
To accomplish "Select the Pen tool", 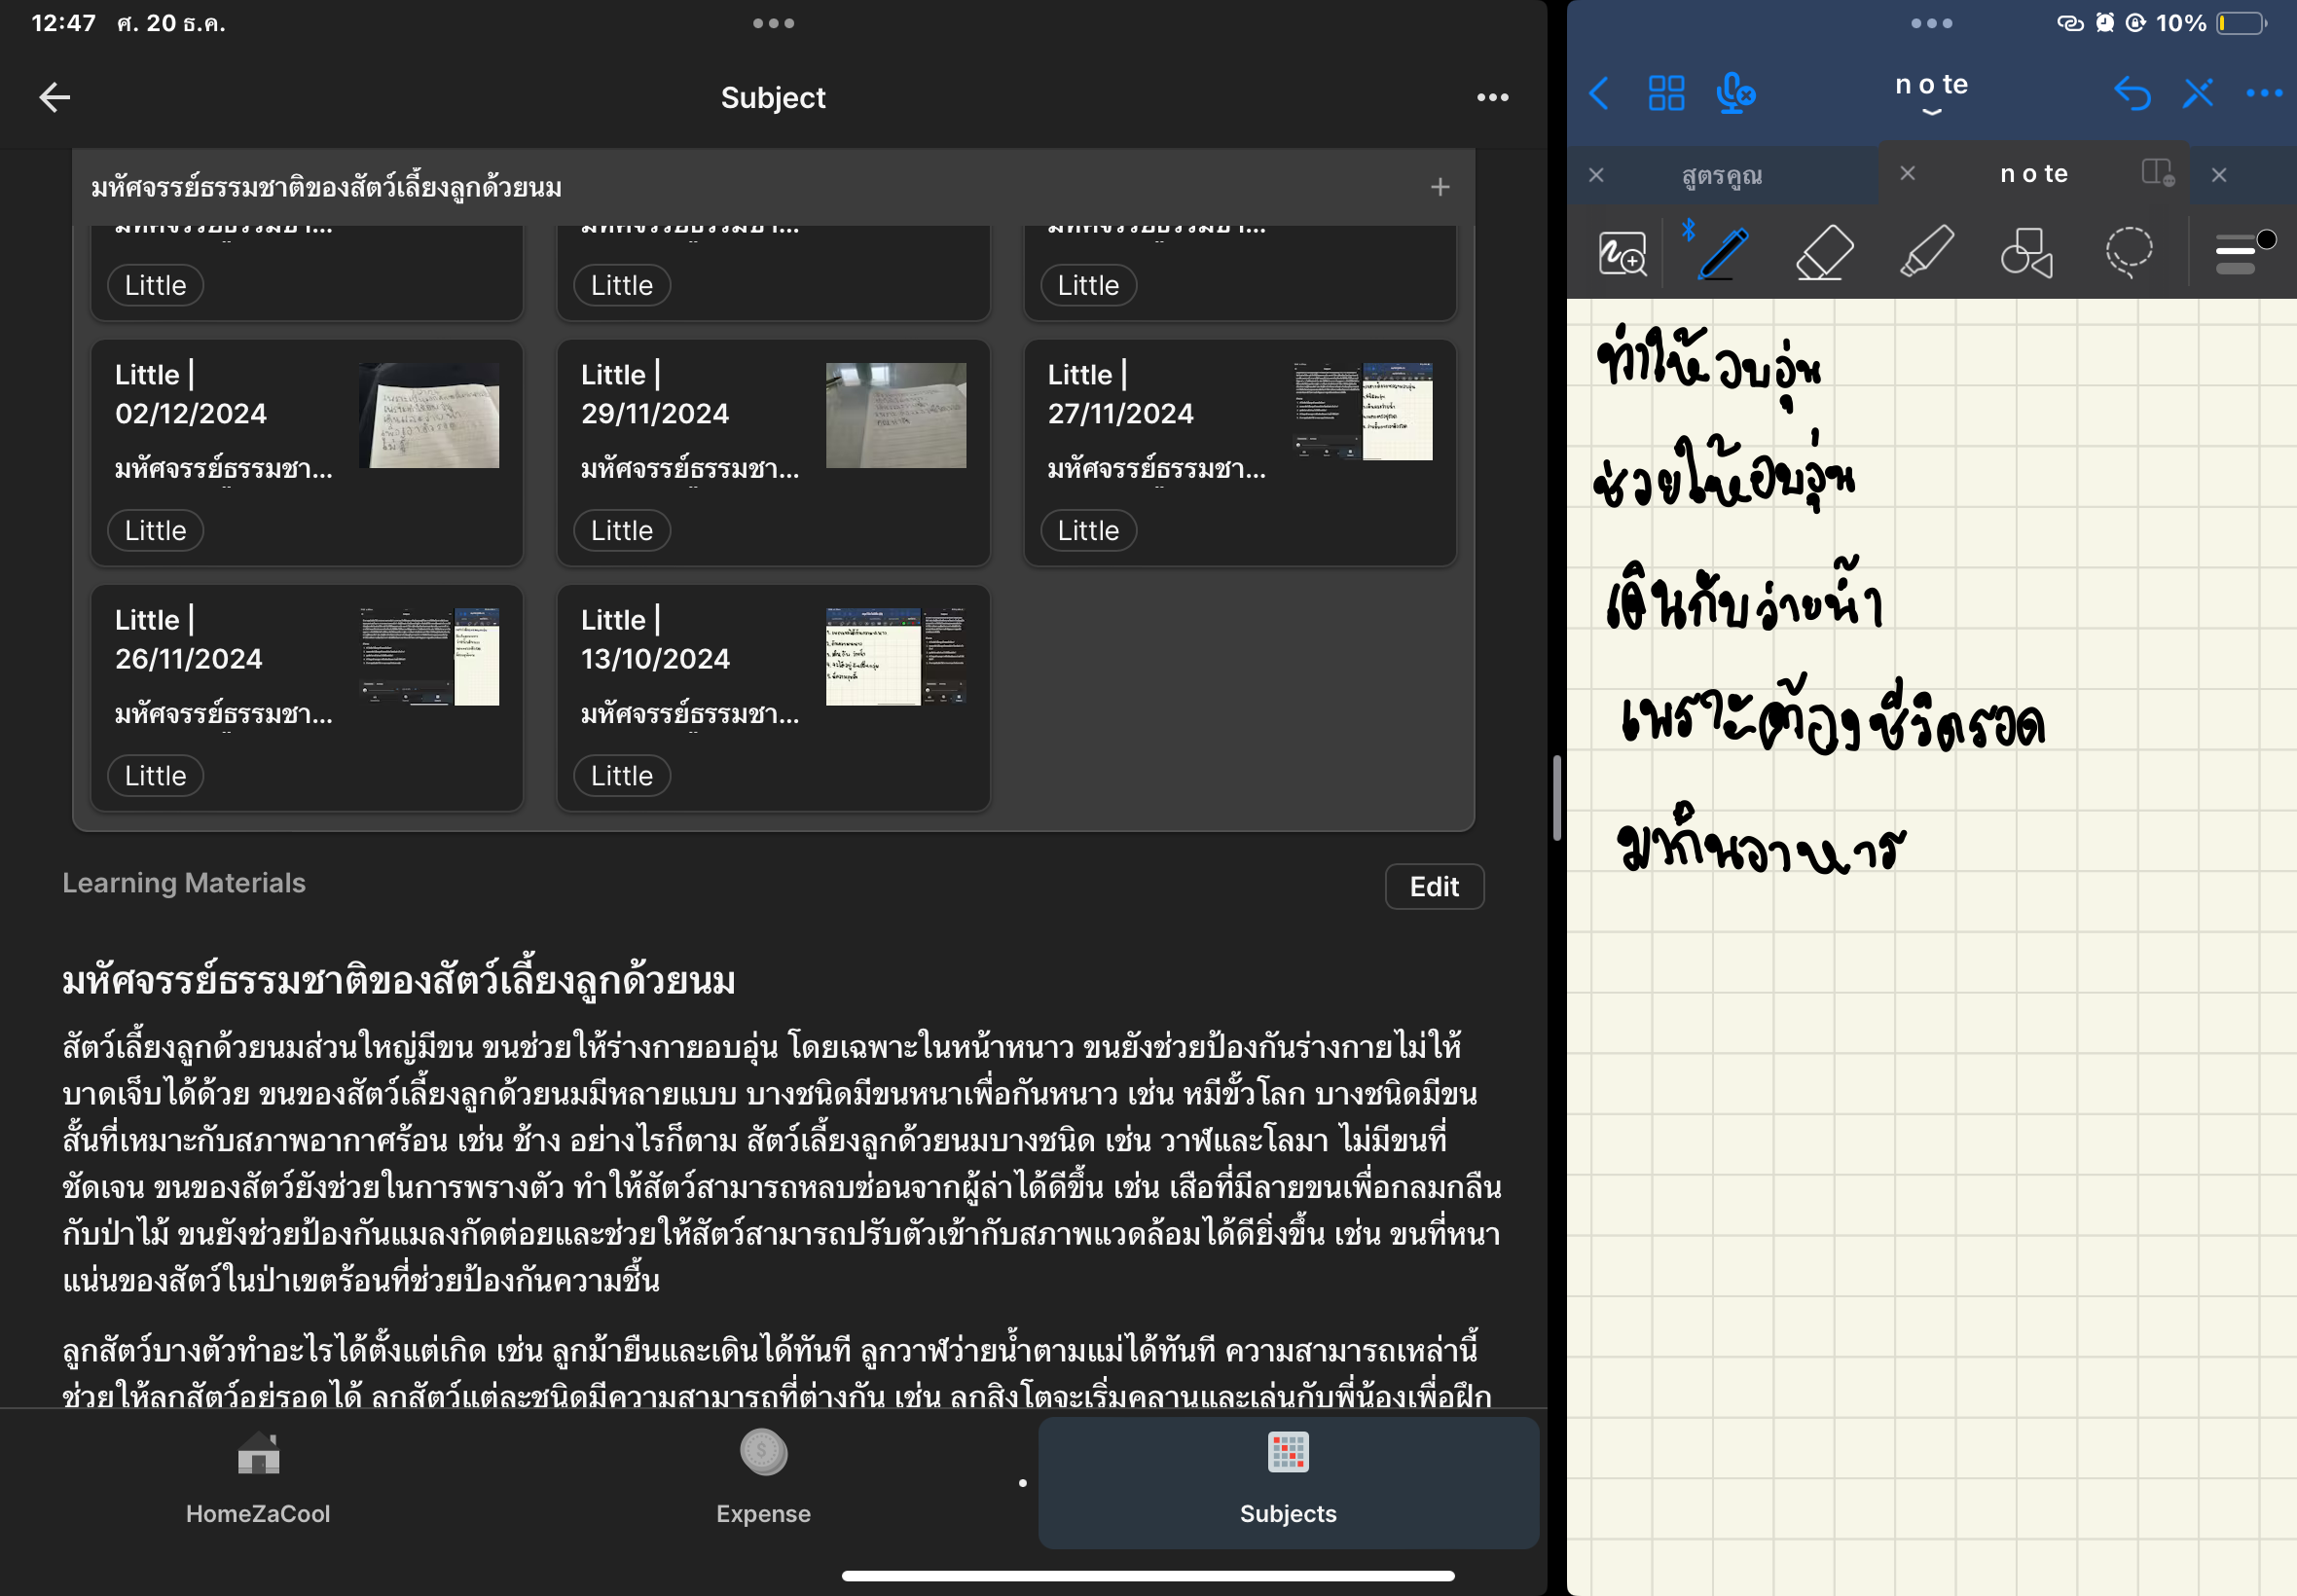I will 1723,253.
